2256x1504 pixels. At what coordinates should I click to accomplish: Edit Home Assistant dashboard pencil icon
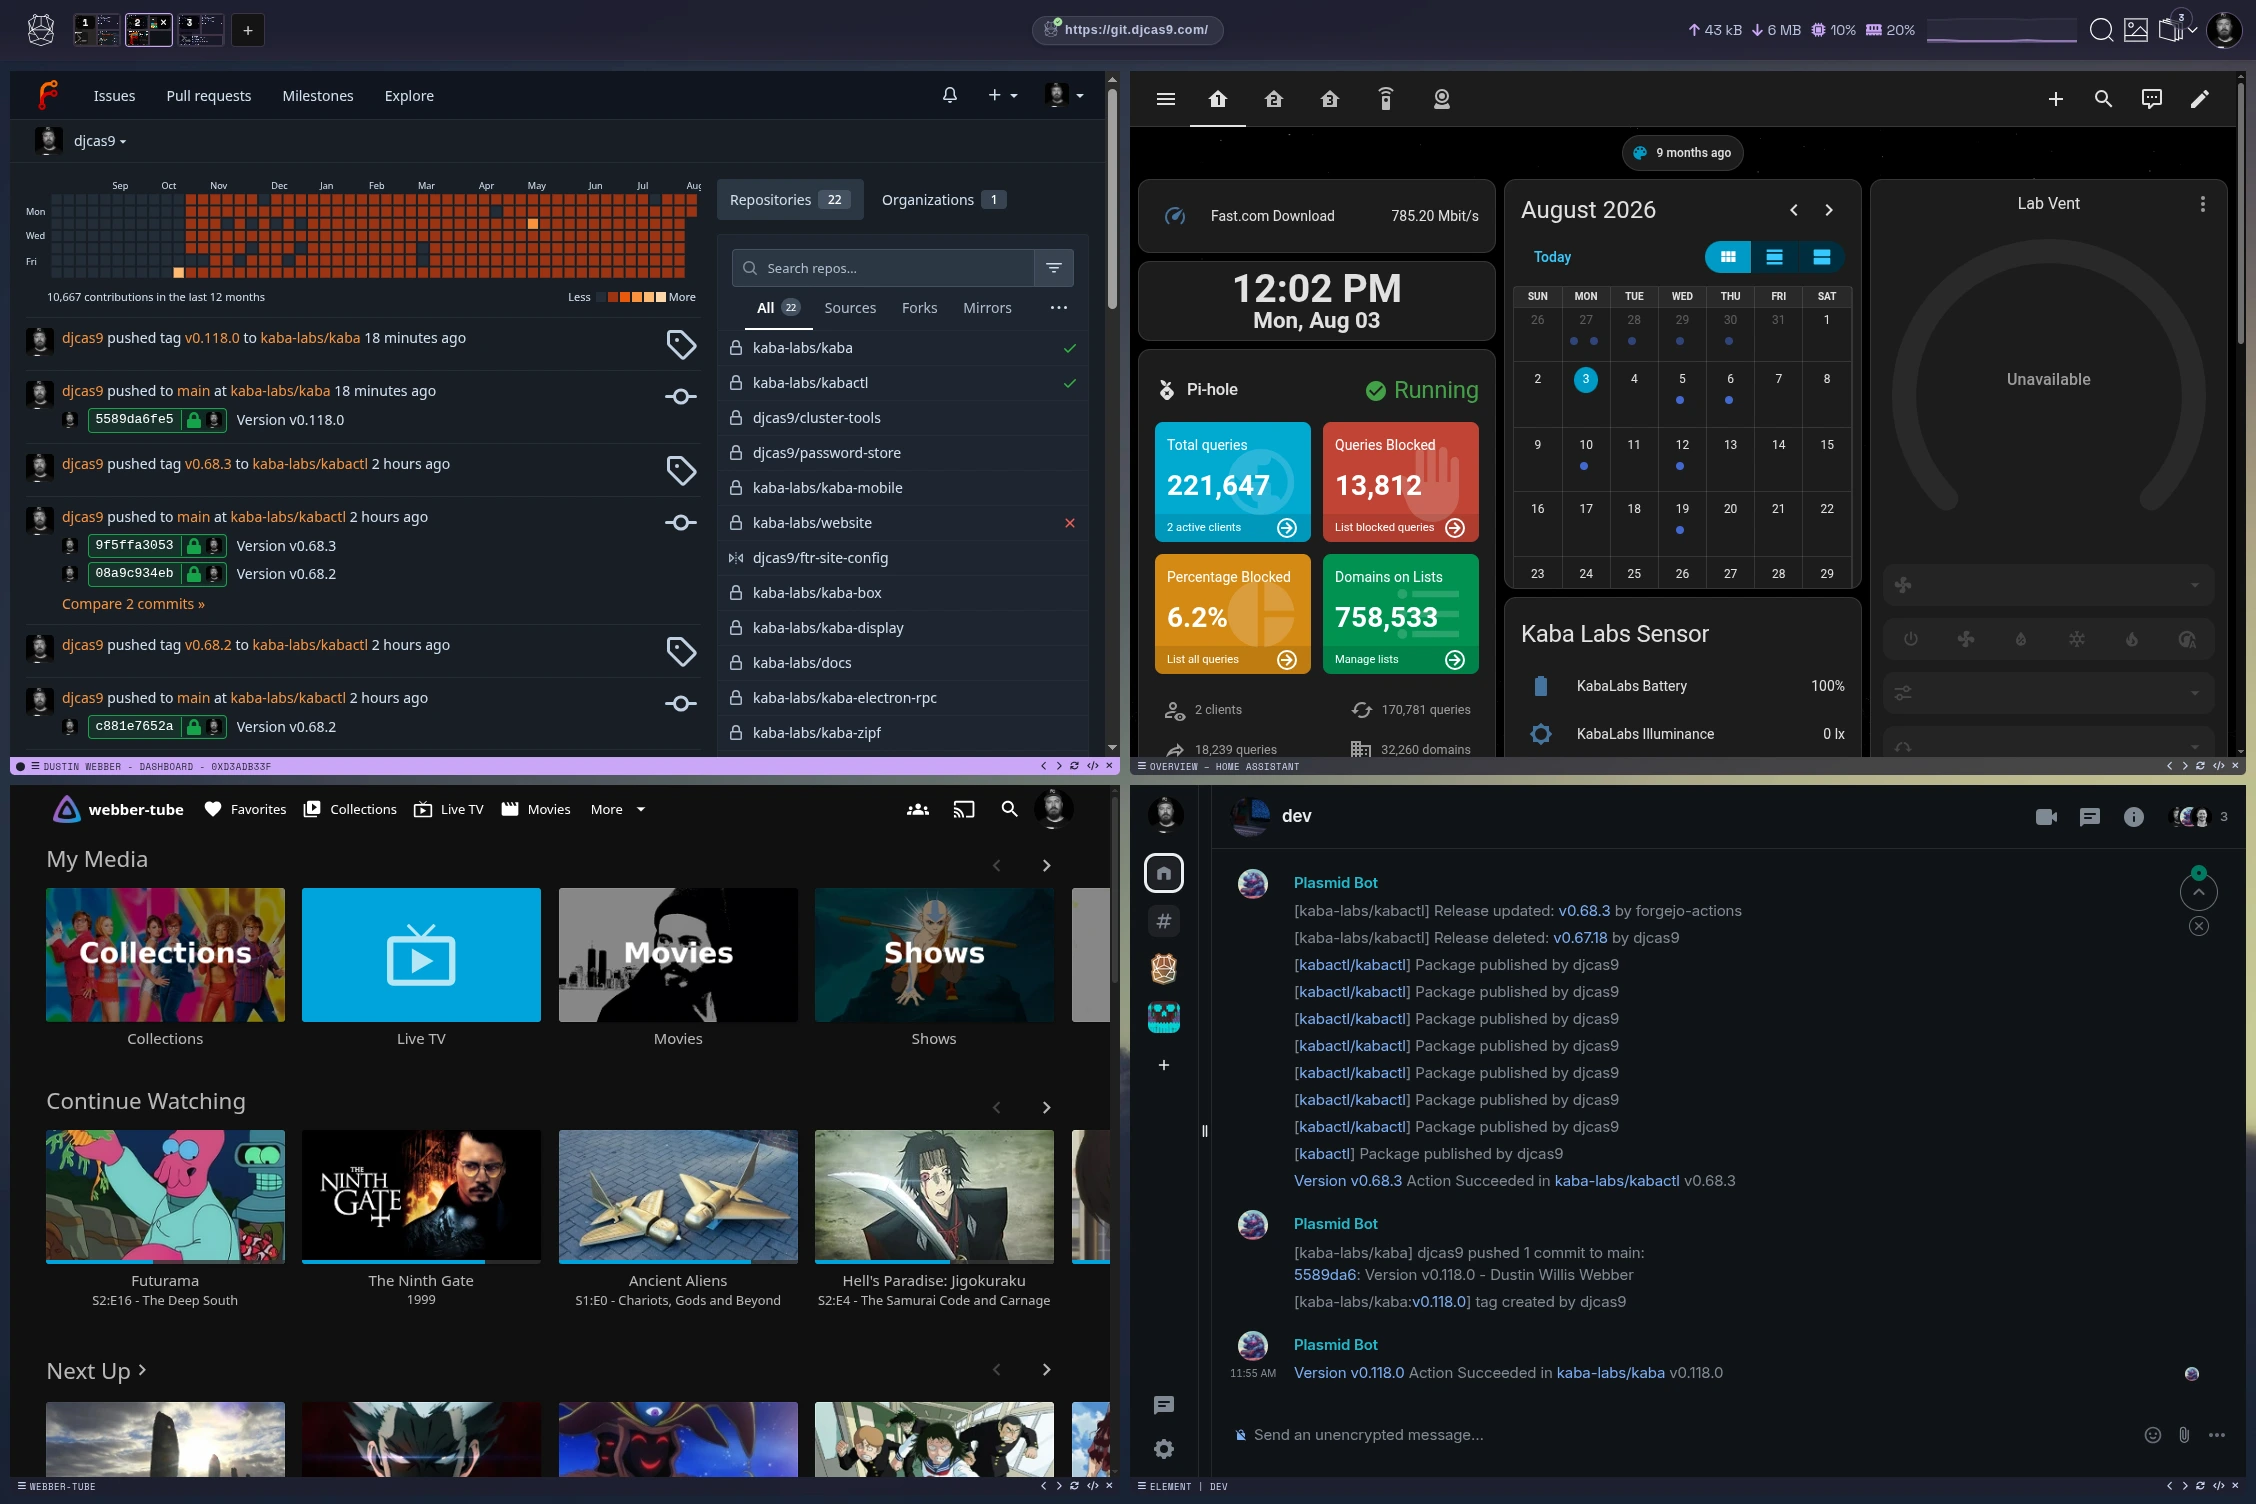[x=2199, y=99]
